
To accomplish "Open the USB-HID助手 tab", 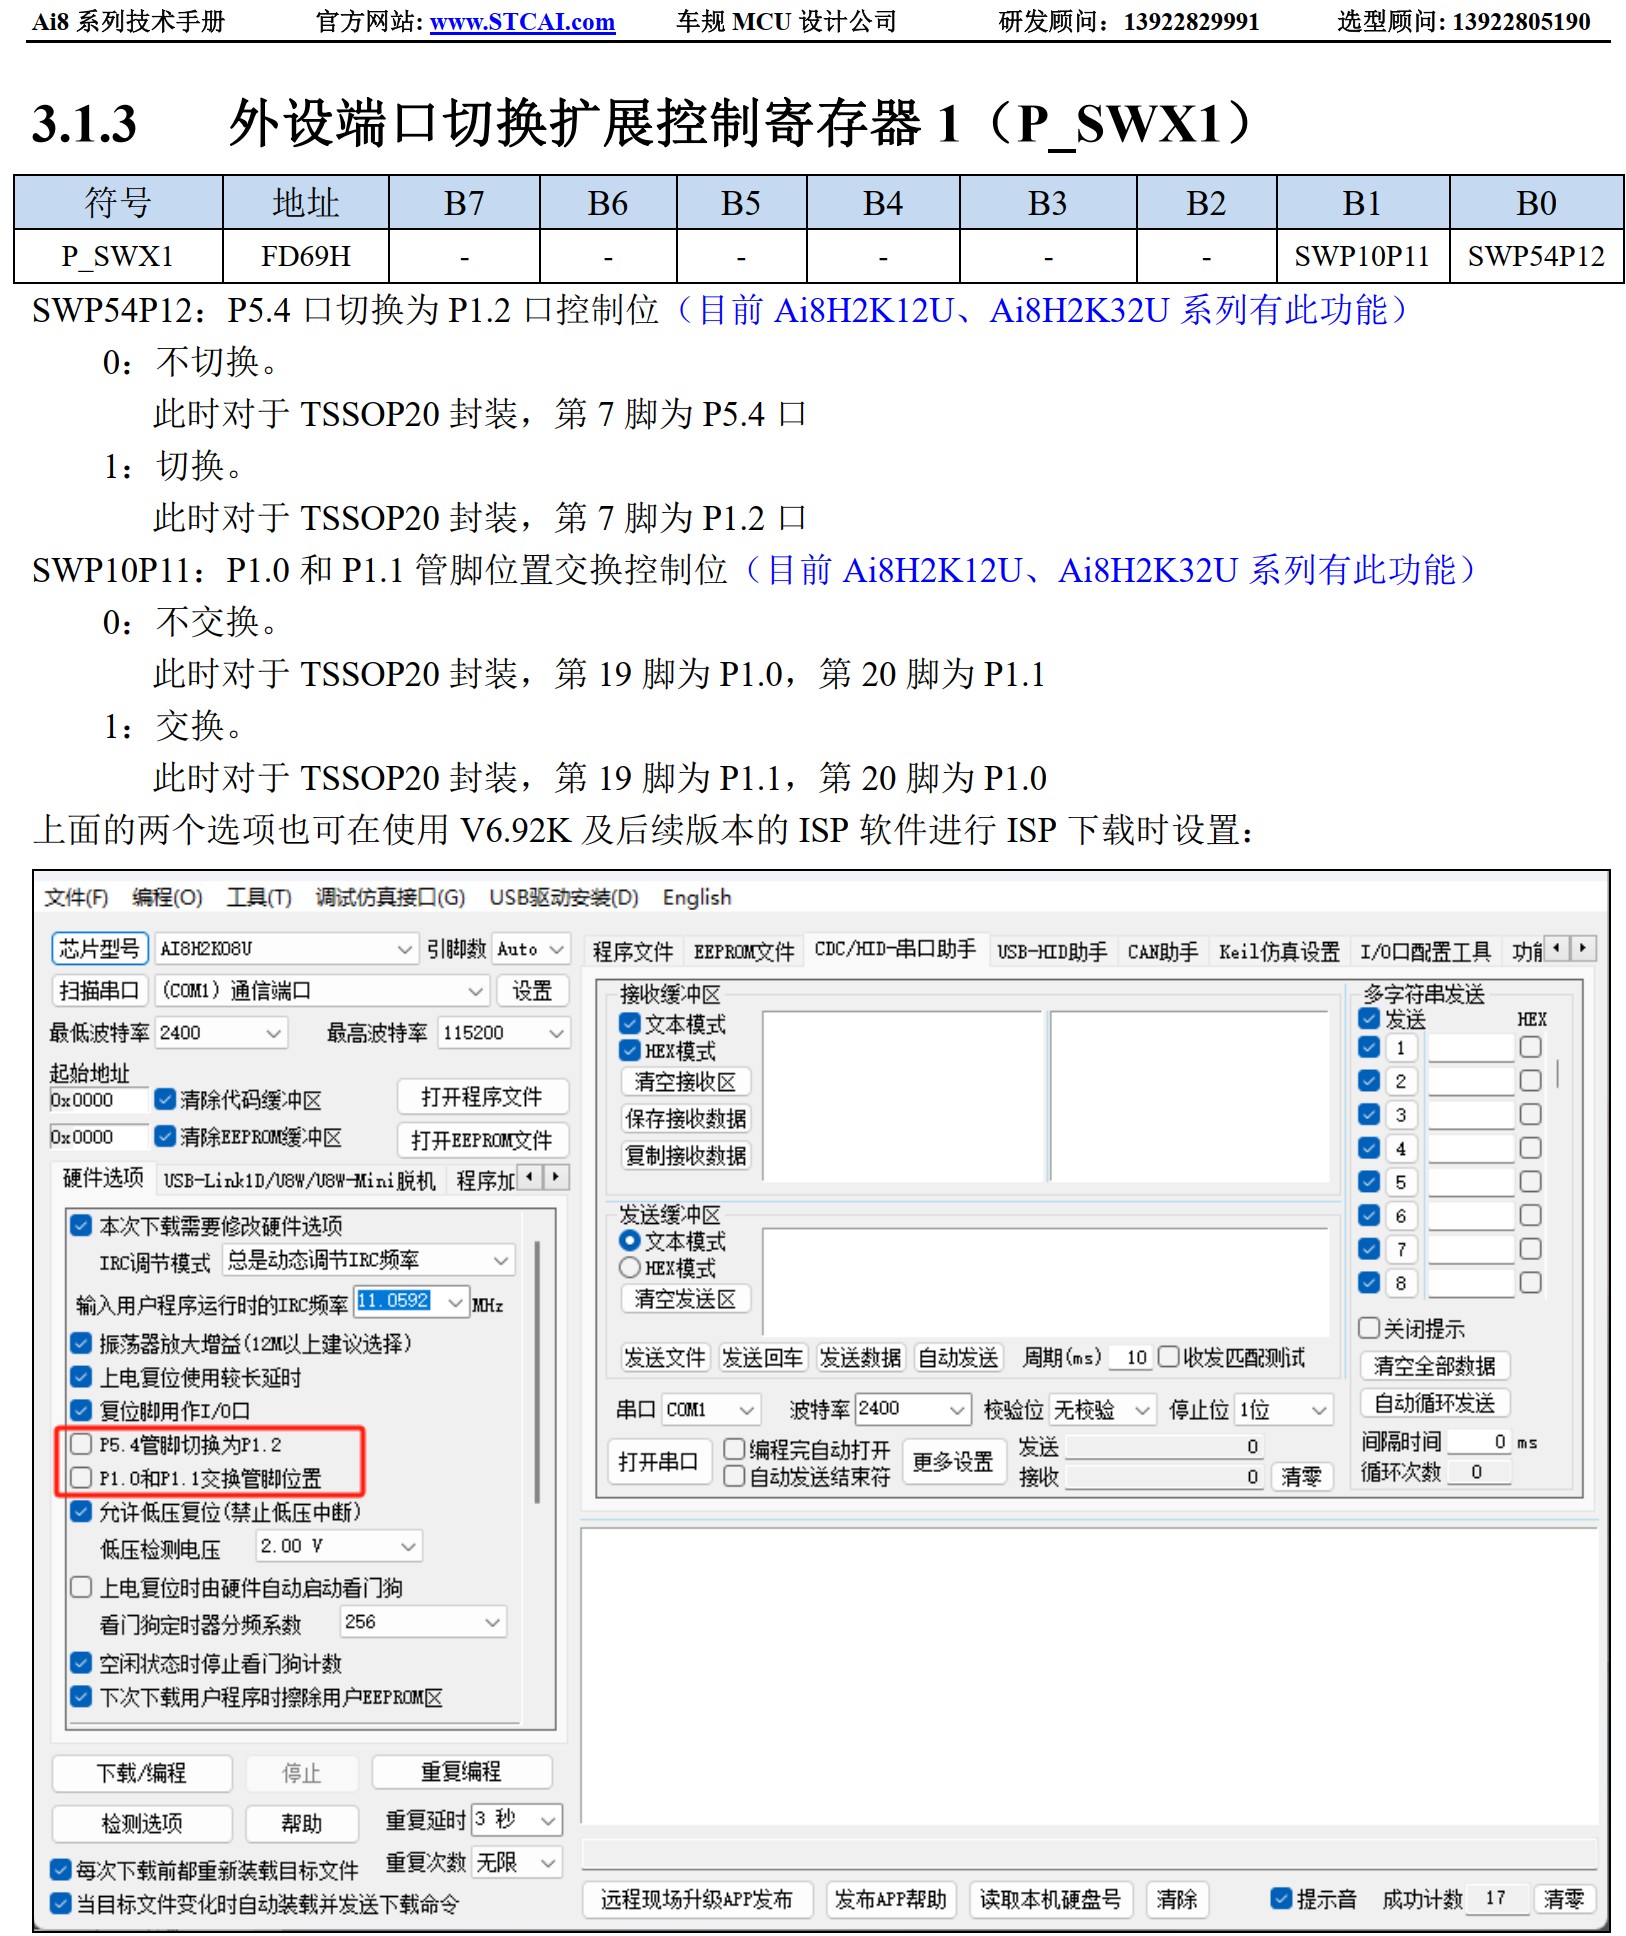I will (x=1052, y=951).
